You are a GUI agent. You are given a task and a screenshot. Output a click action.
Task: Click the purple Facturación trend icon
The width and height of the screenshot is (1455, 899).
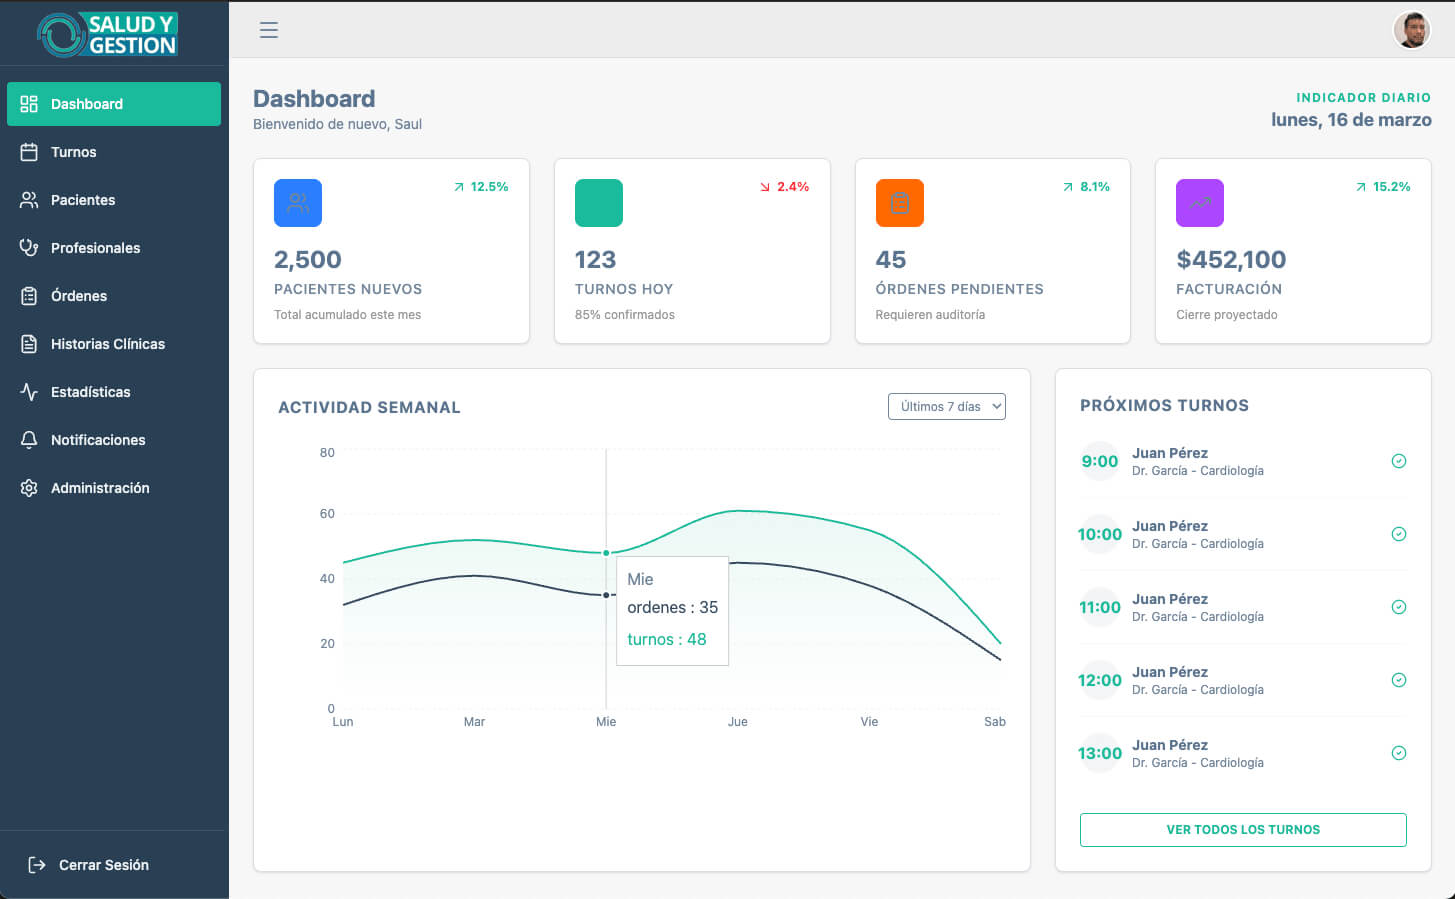point(1199,203)
